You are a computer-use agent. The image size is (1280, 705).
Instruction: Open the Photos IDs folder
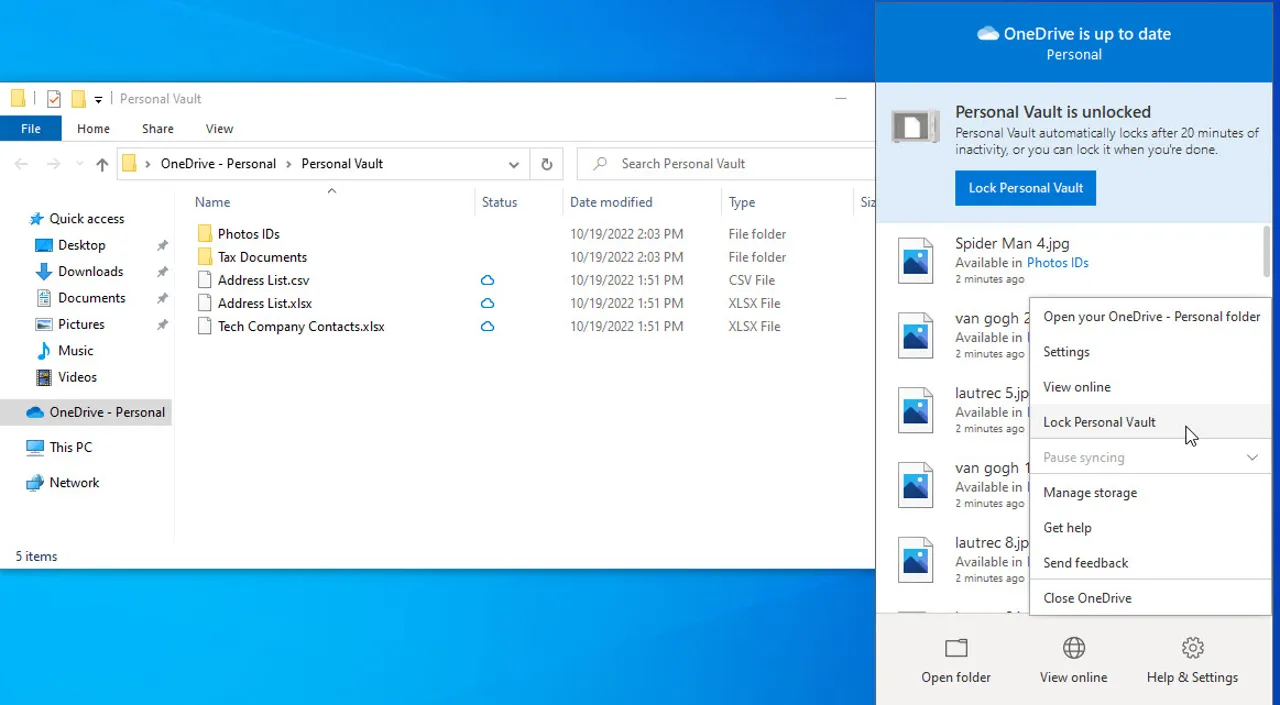click(x=248, y=234)
